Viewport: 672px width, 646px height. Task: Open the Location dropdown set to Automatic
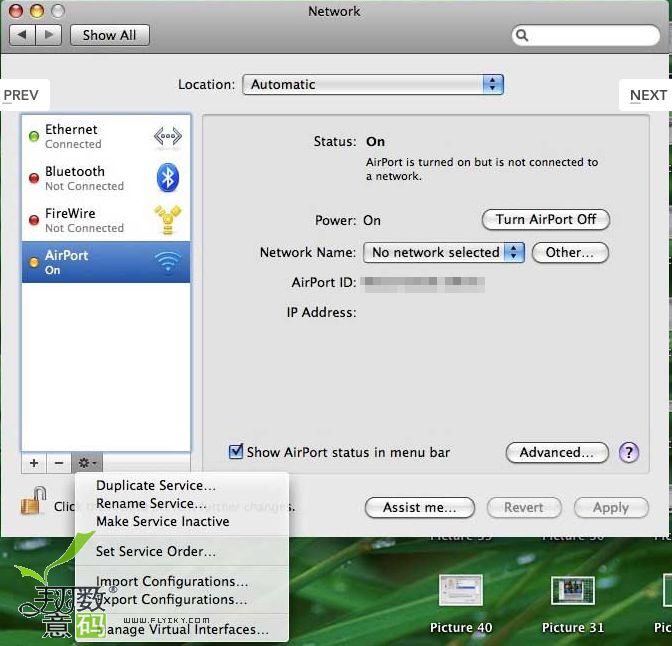pyautogui.click(x=373, y=84)
